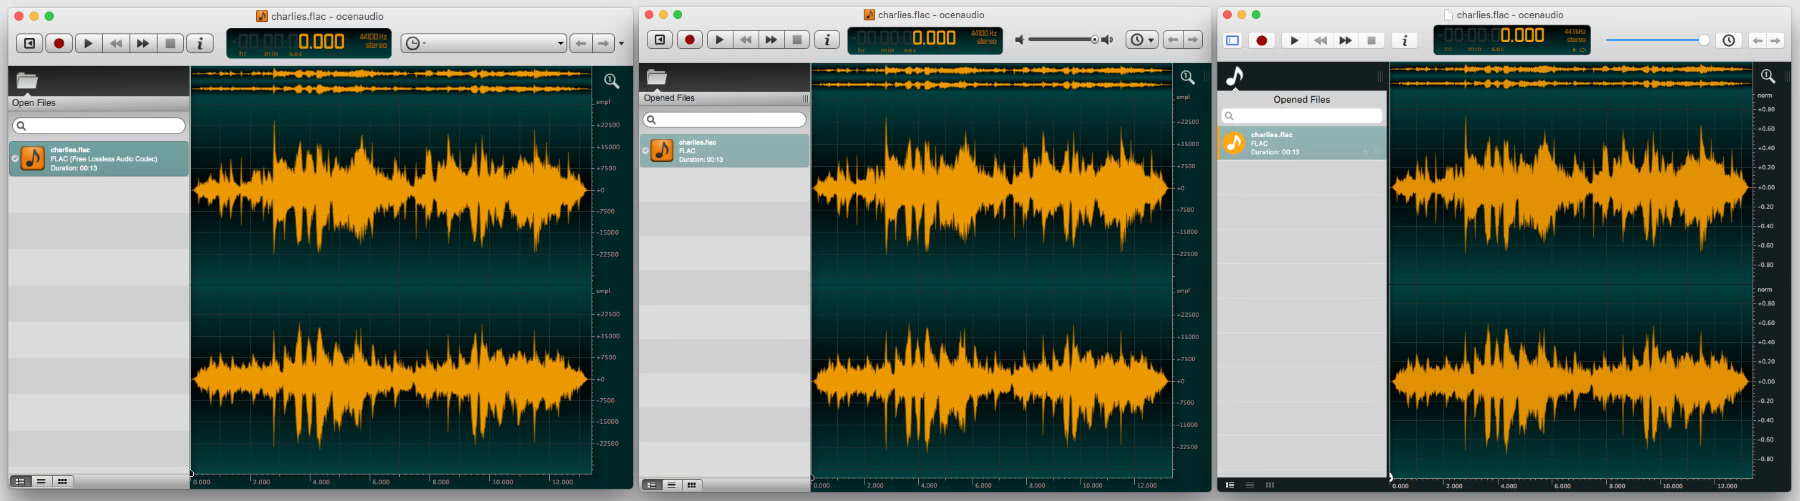Click zoom magnifier in middle window waveform
1800x501 pixels.
pyautogui.click(x=1187, y=77)
